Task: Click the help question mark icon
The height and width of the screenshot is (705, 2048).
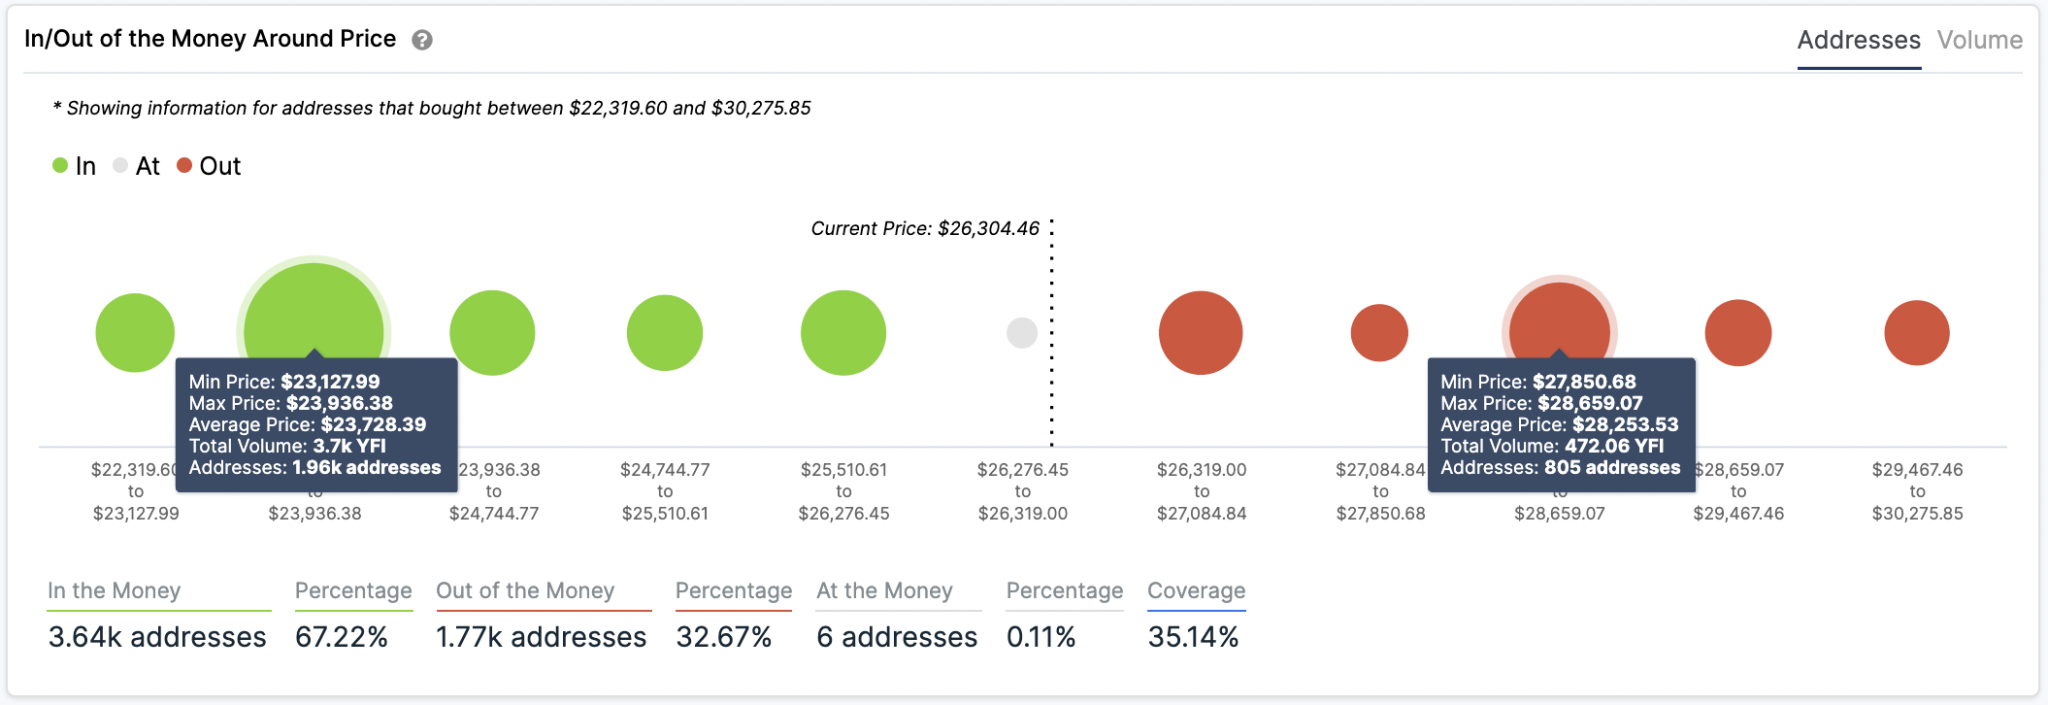Action: coord(422,40)
